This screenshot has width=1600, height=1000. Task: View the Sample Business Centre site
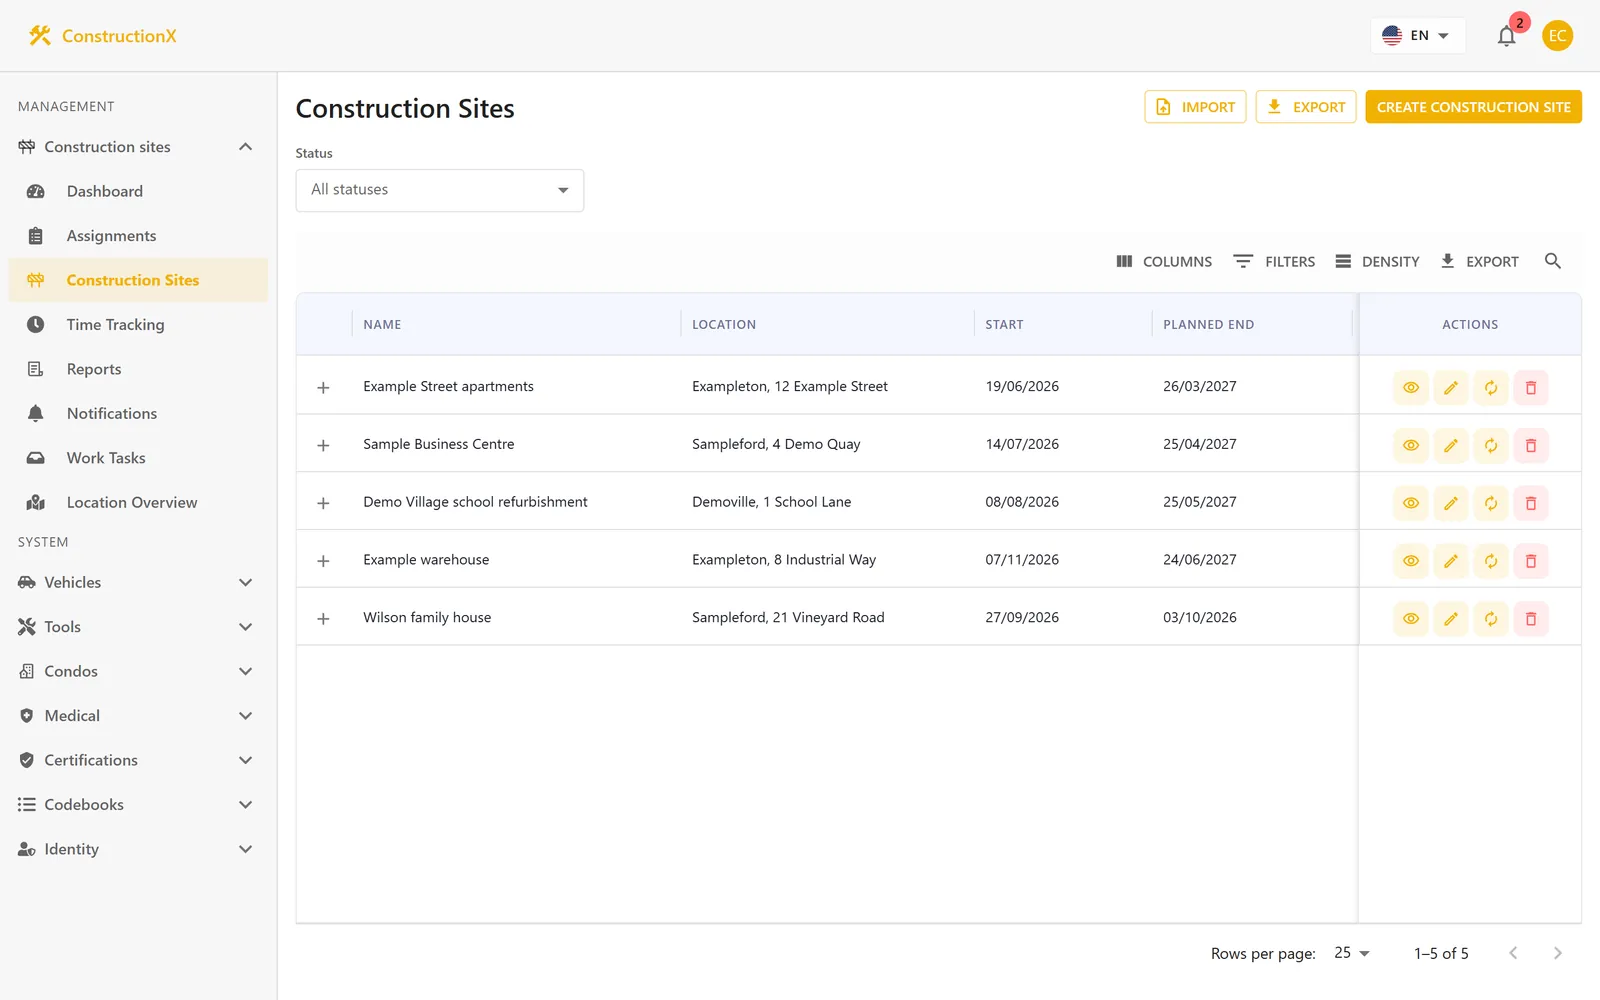[1411, 446]
